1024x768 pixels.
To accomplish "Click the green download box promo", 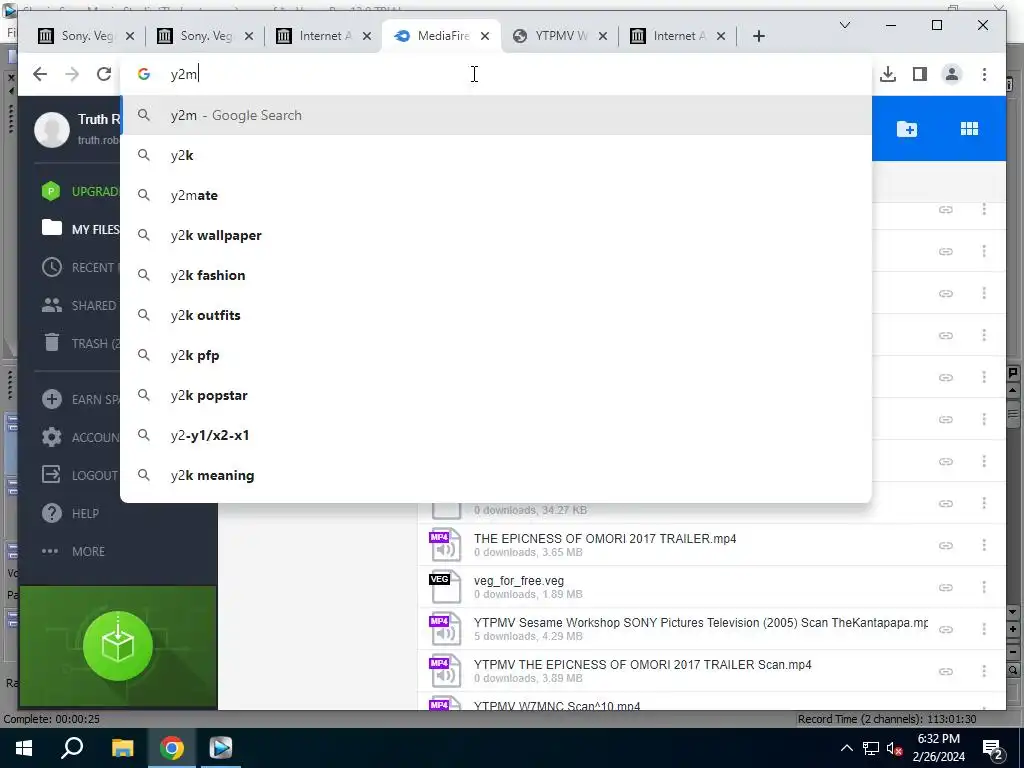I will pos(118,646).
